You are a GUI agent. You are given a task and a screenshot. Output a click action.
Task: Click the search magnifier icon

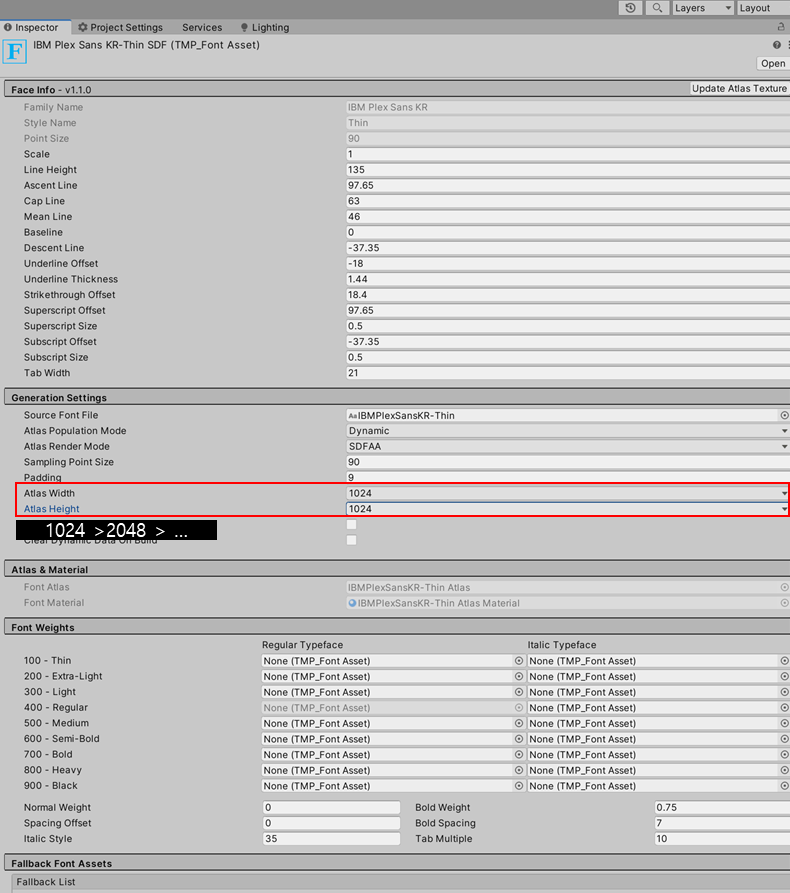coord(657,8)
